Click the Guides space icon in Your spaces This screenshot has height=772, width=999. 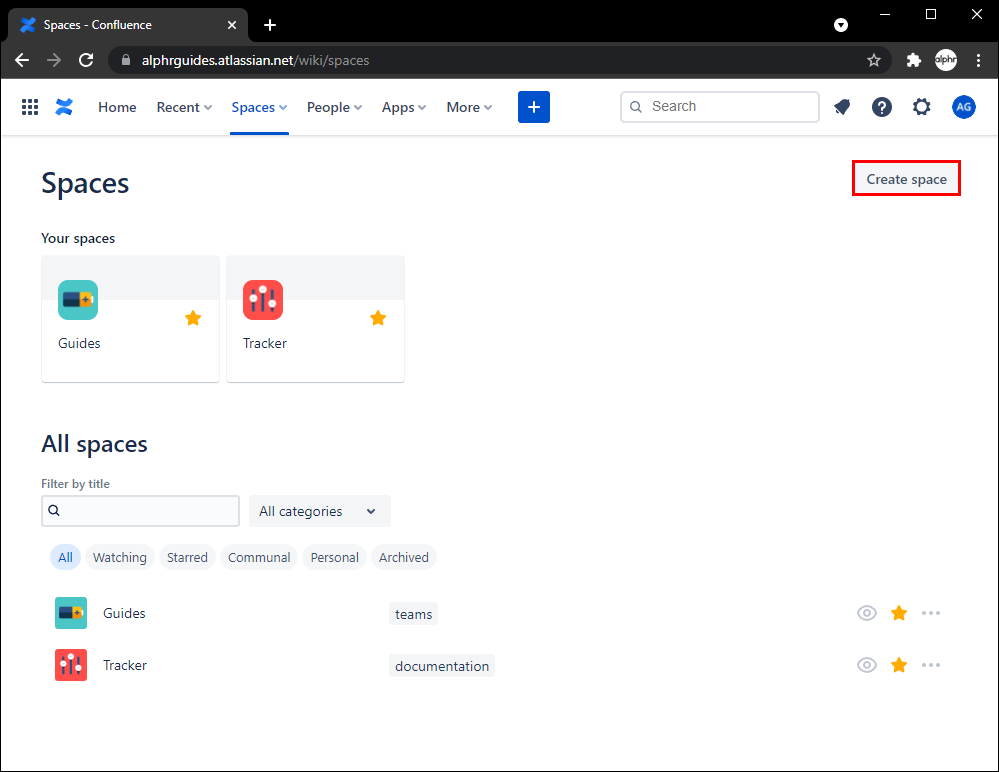[x=78, y=300]
